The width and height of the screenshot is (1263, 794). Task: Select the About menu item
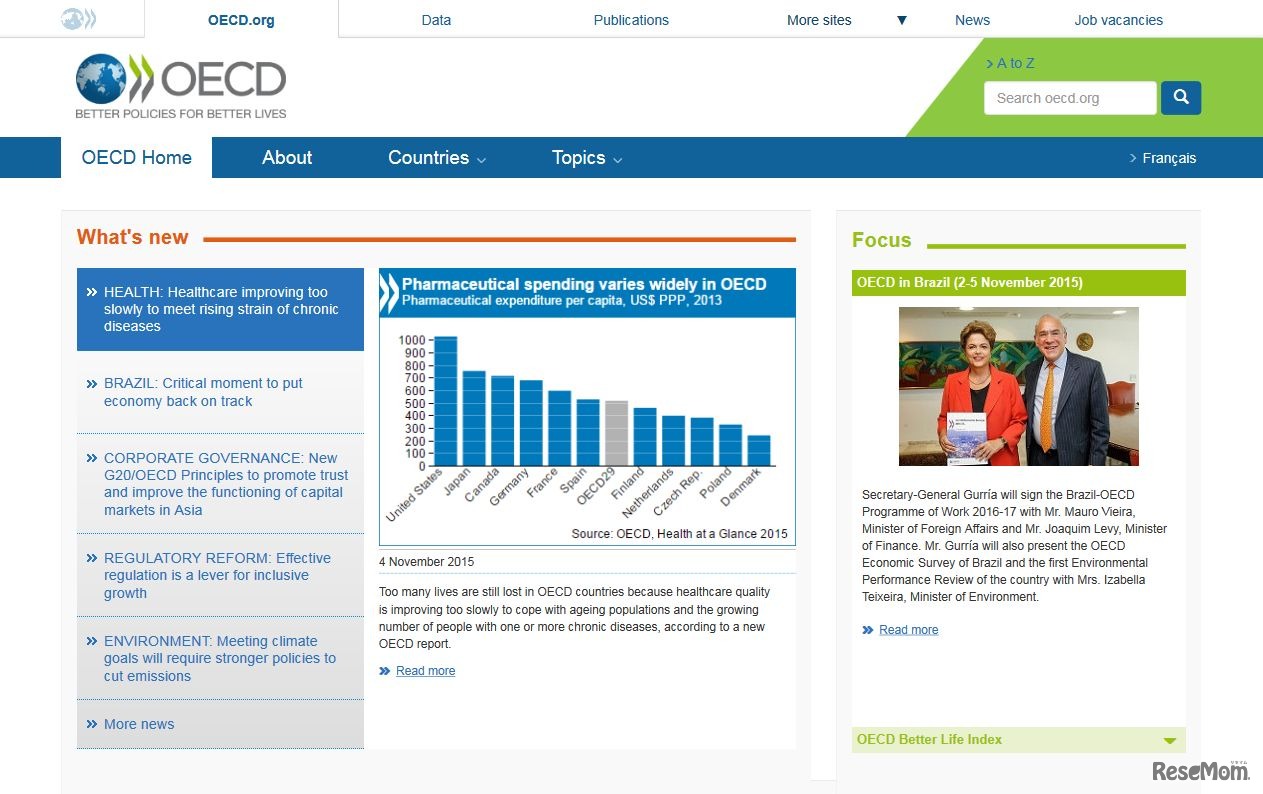(x=287, y=157)
